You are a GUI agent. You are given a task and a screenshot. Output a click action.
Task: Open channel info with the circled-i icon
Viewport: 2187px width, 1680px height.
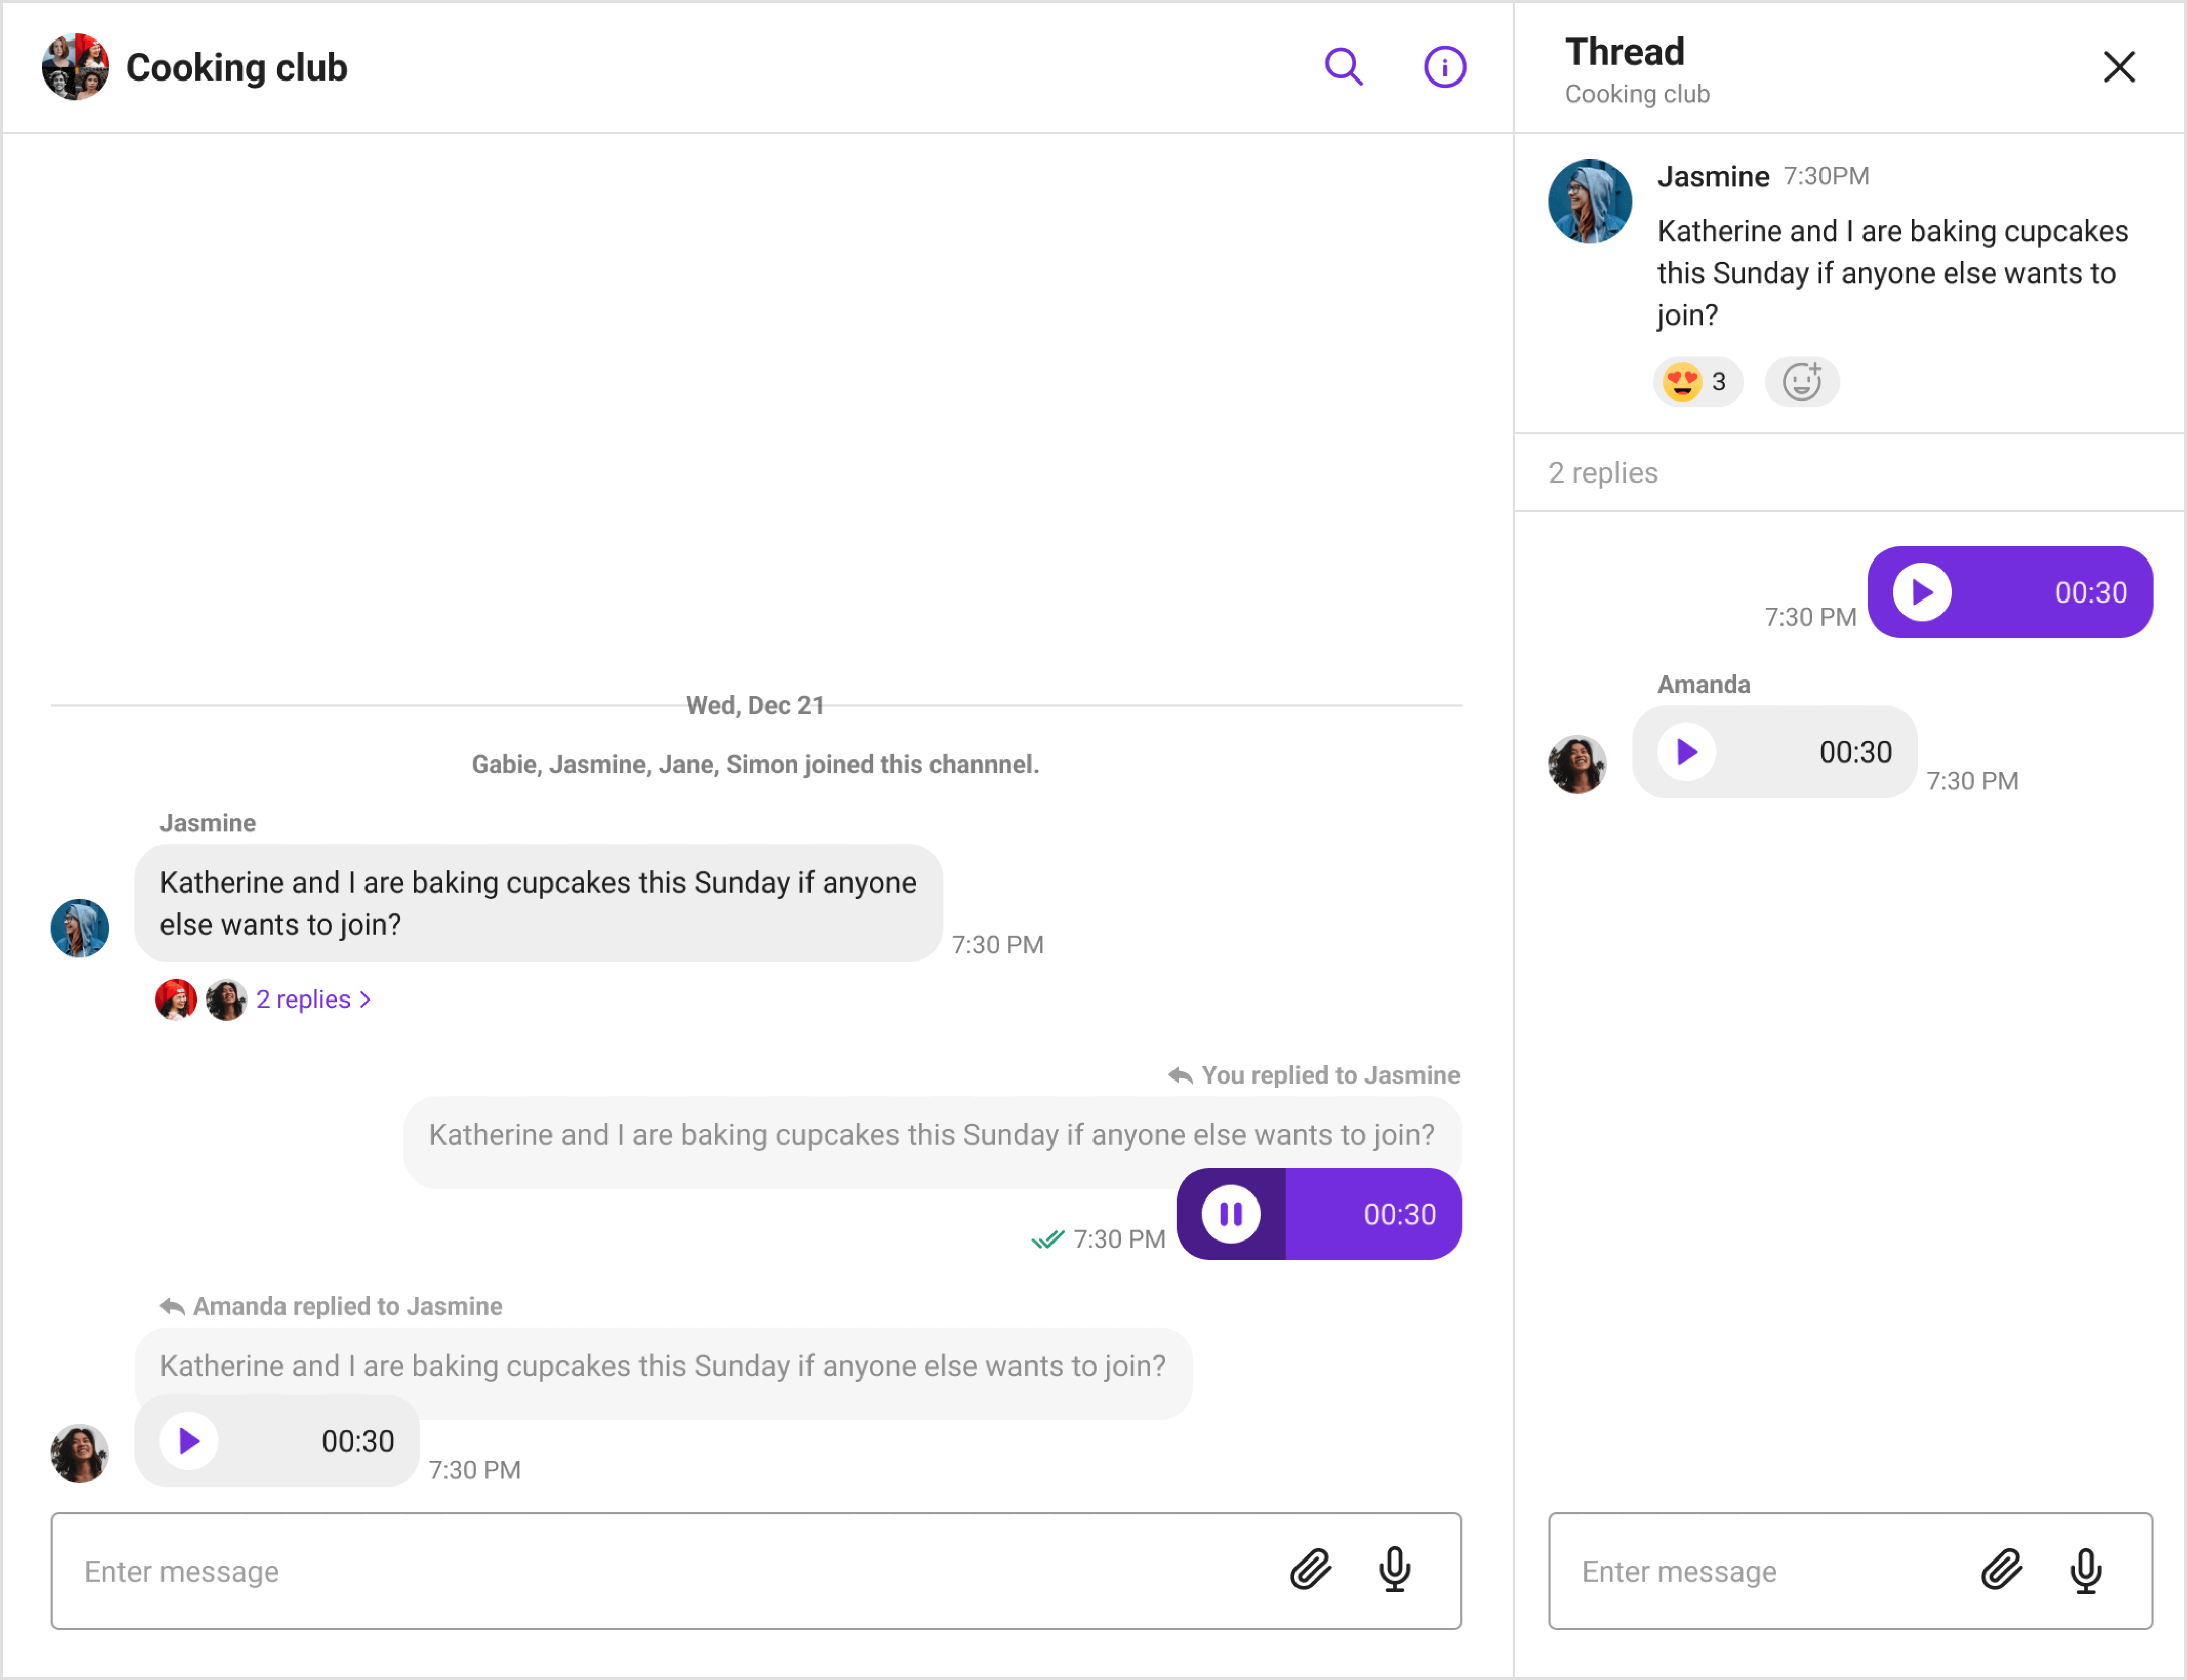click(x=1444, y=67)
